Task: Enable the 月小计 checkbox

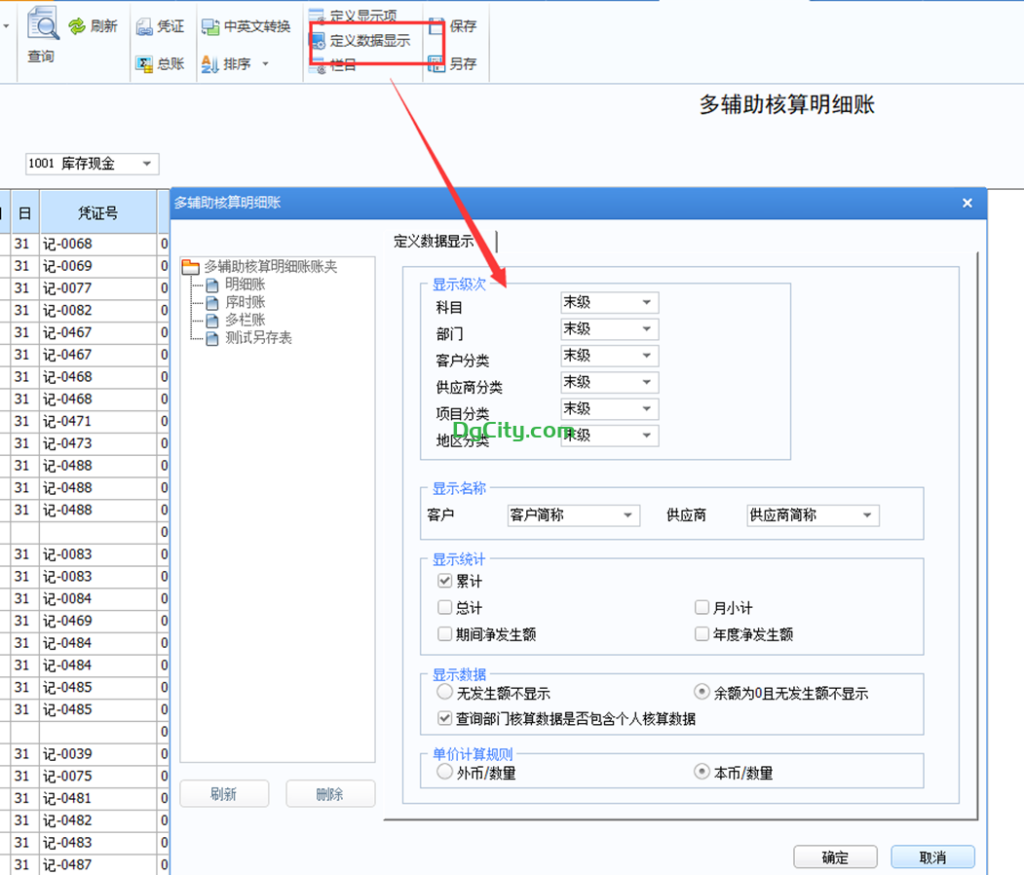Action: [702, 608]
